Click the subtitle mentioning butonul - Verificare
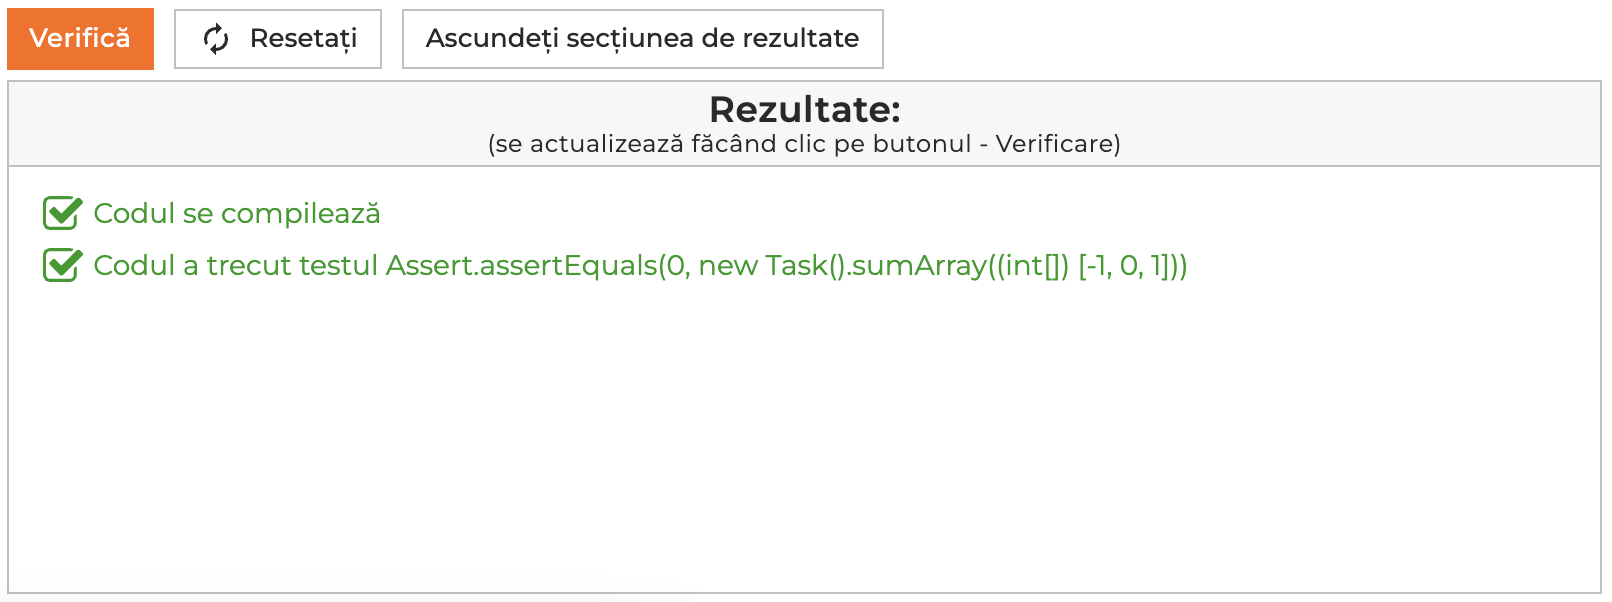The image size is (1612, 602). pyautogui.click(x=804, y=144)
